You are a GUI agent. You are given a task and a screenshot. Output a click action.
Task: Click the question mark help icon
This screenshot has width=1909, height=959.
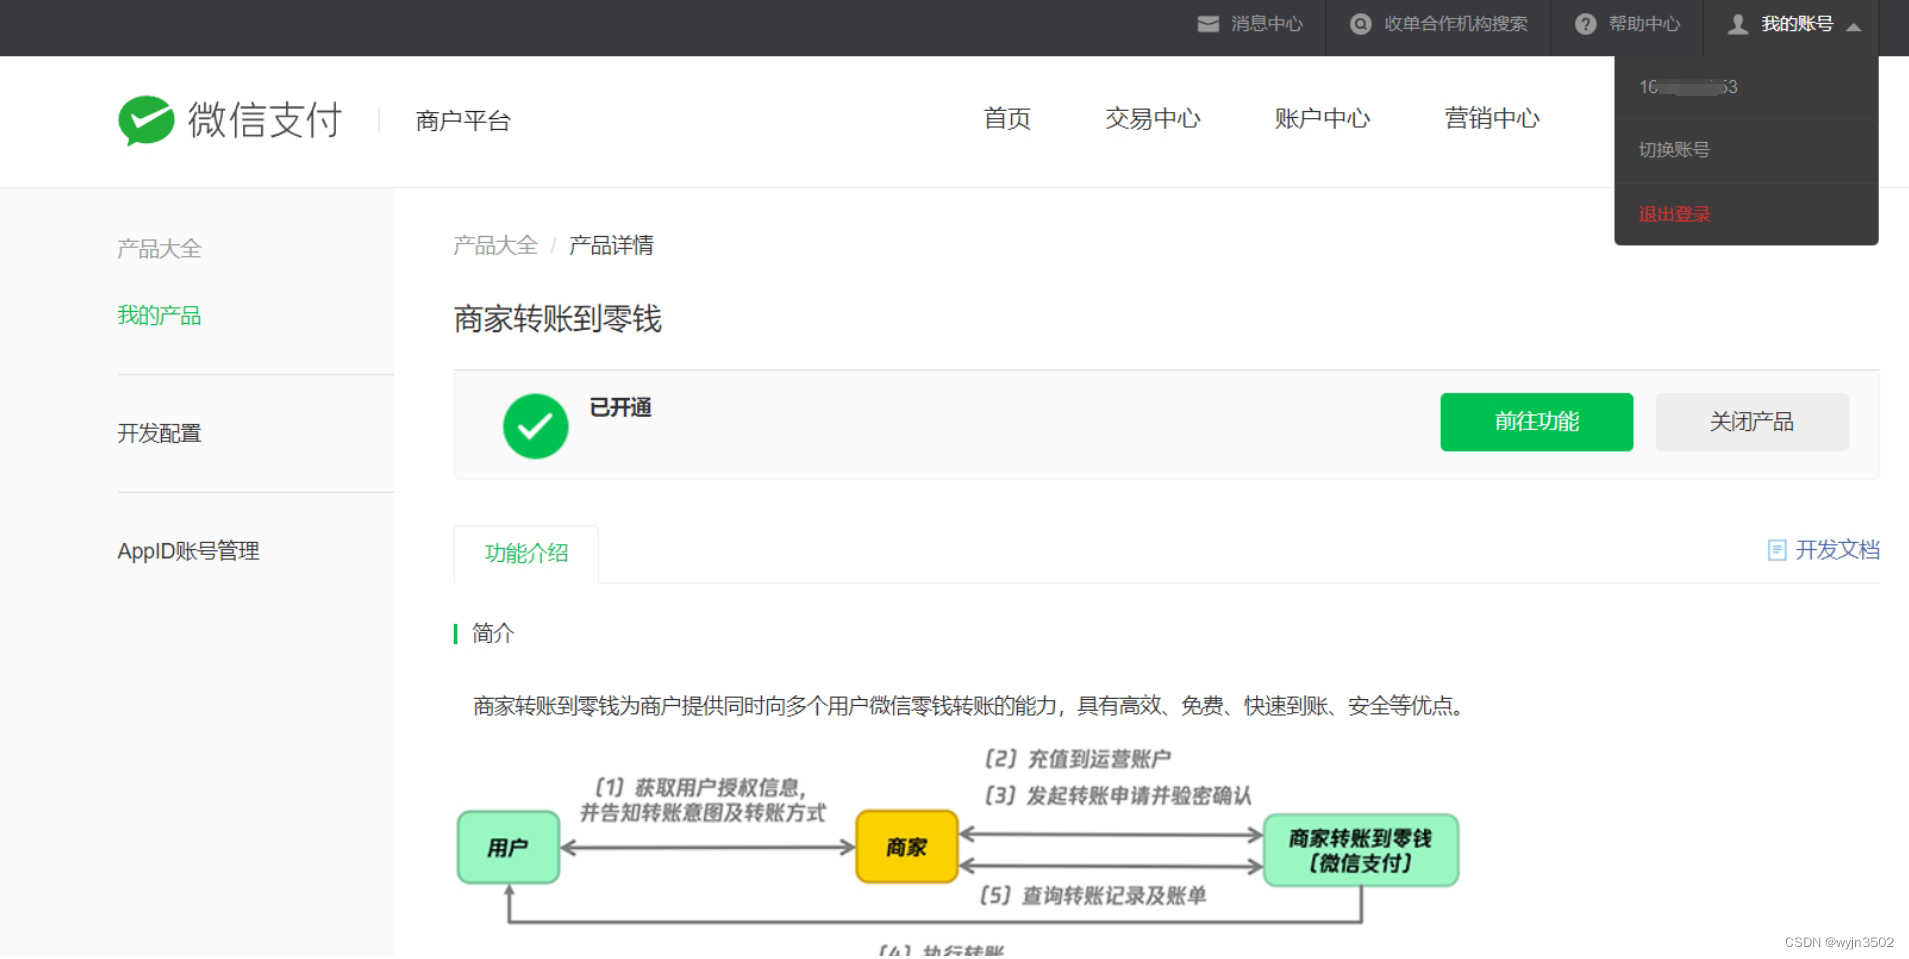pos(1585,24)
